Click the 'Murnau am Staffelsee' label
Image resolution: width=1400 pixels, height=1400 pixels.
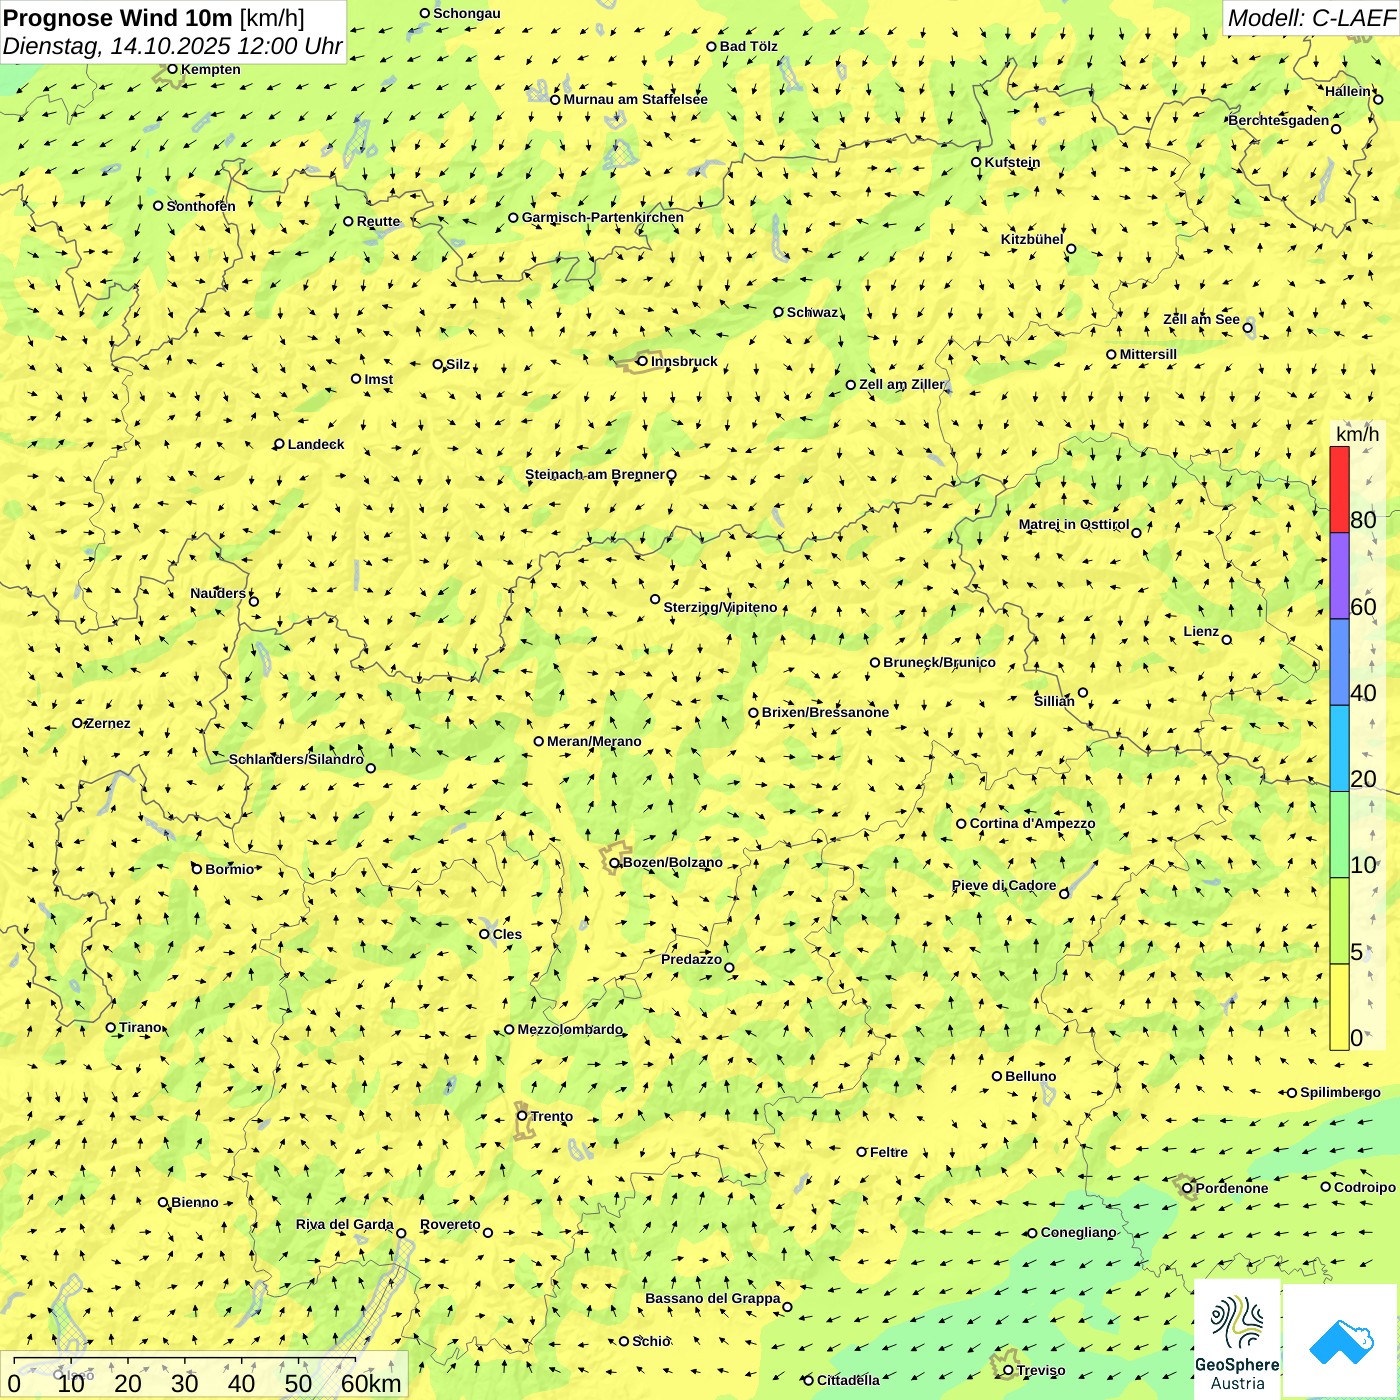coord(635,99)
